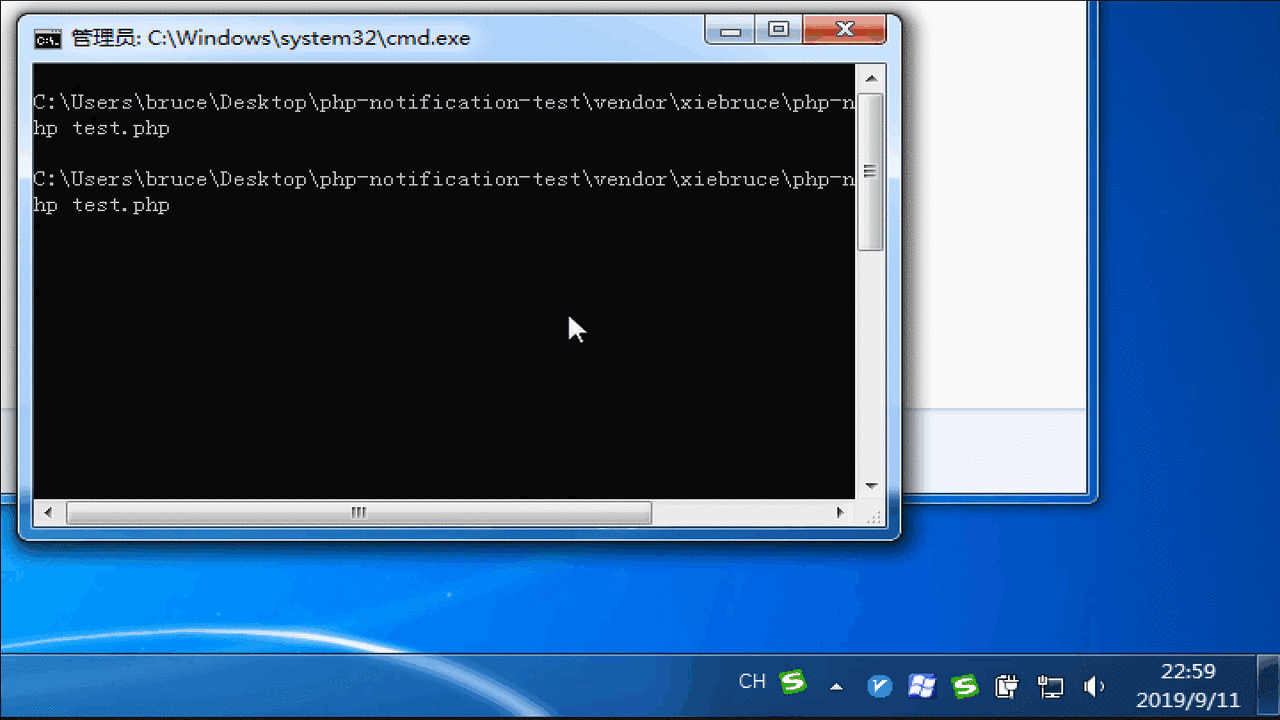Close the cmd.exe window
1280x720 pixels.
(844, 30)
